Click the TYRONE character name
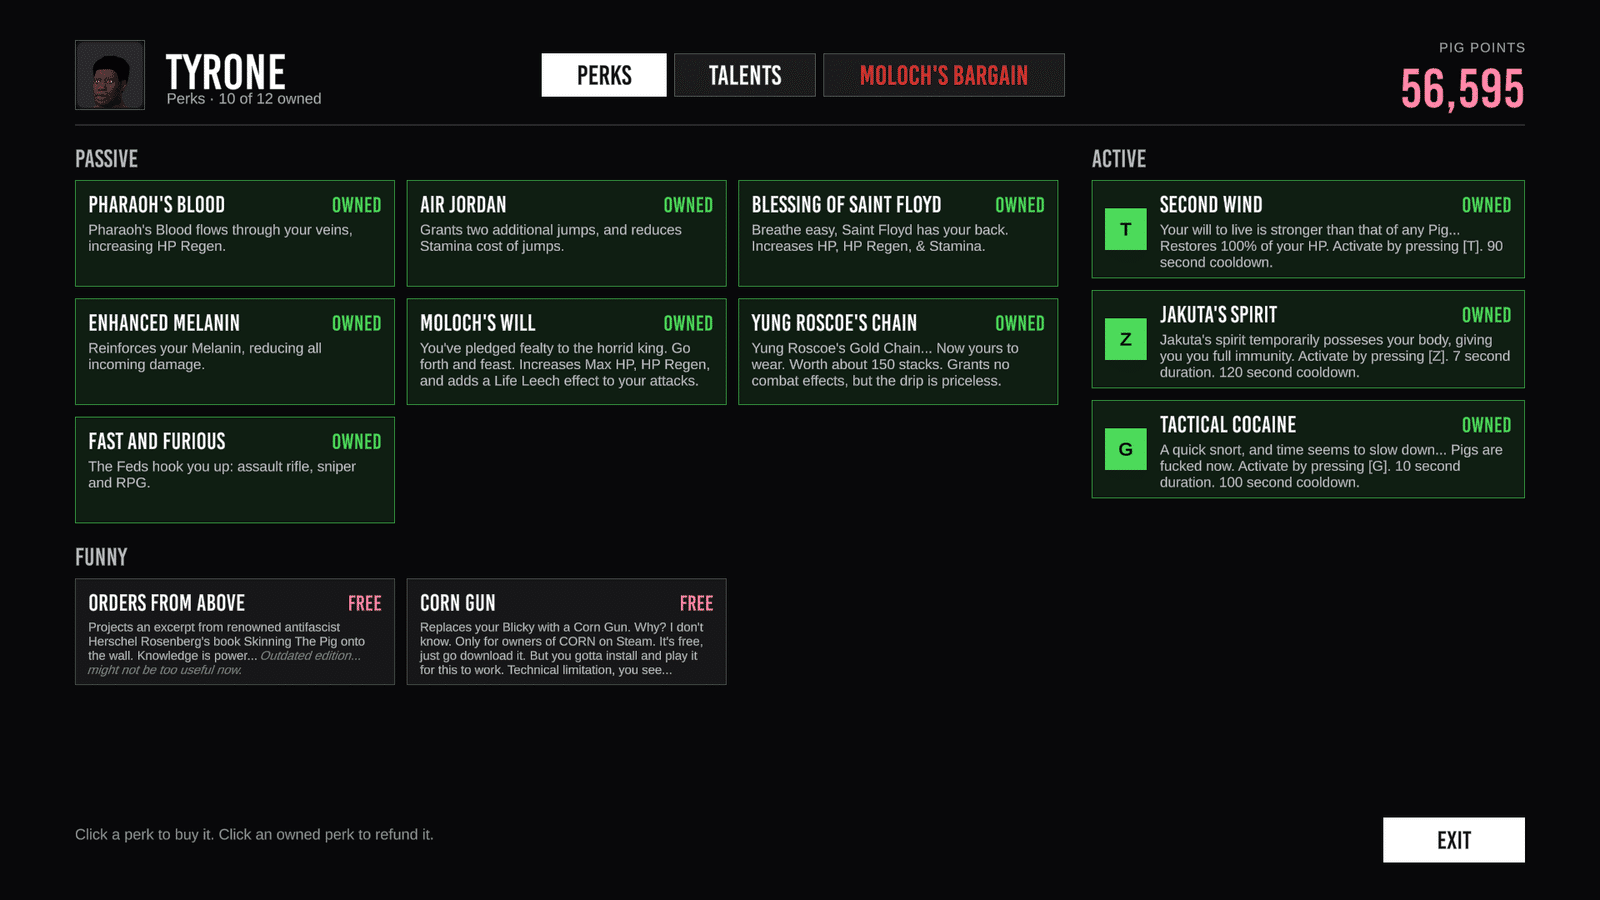The image size is (1600, 900). point(225,72)
